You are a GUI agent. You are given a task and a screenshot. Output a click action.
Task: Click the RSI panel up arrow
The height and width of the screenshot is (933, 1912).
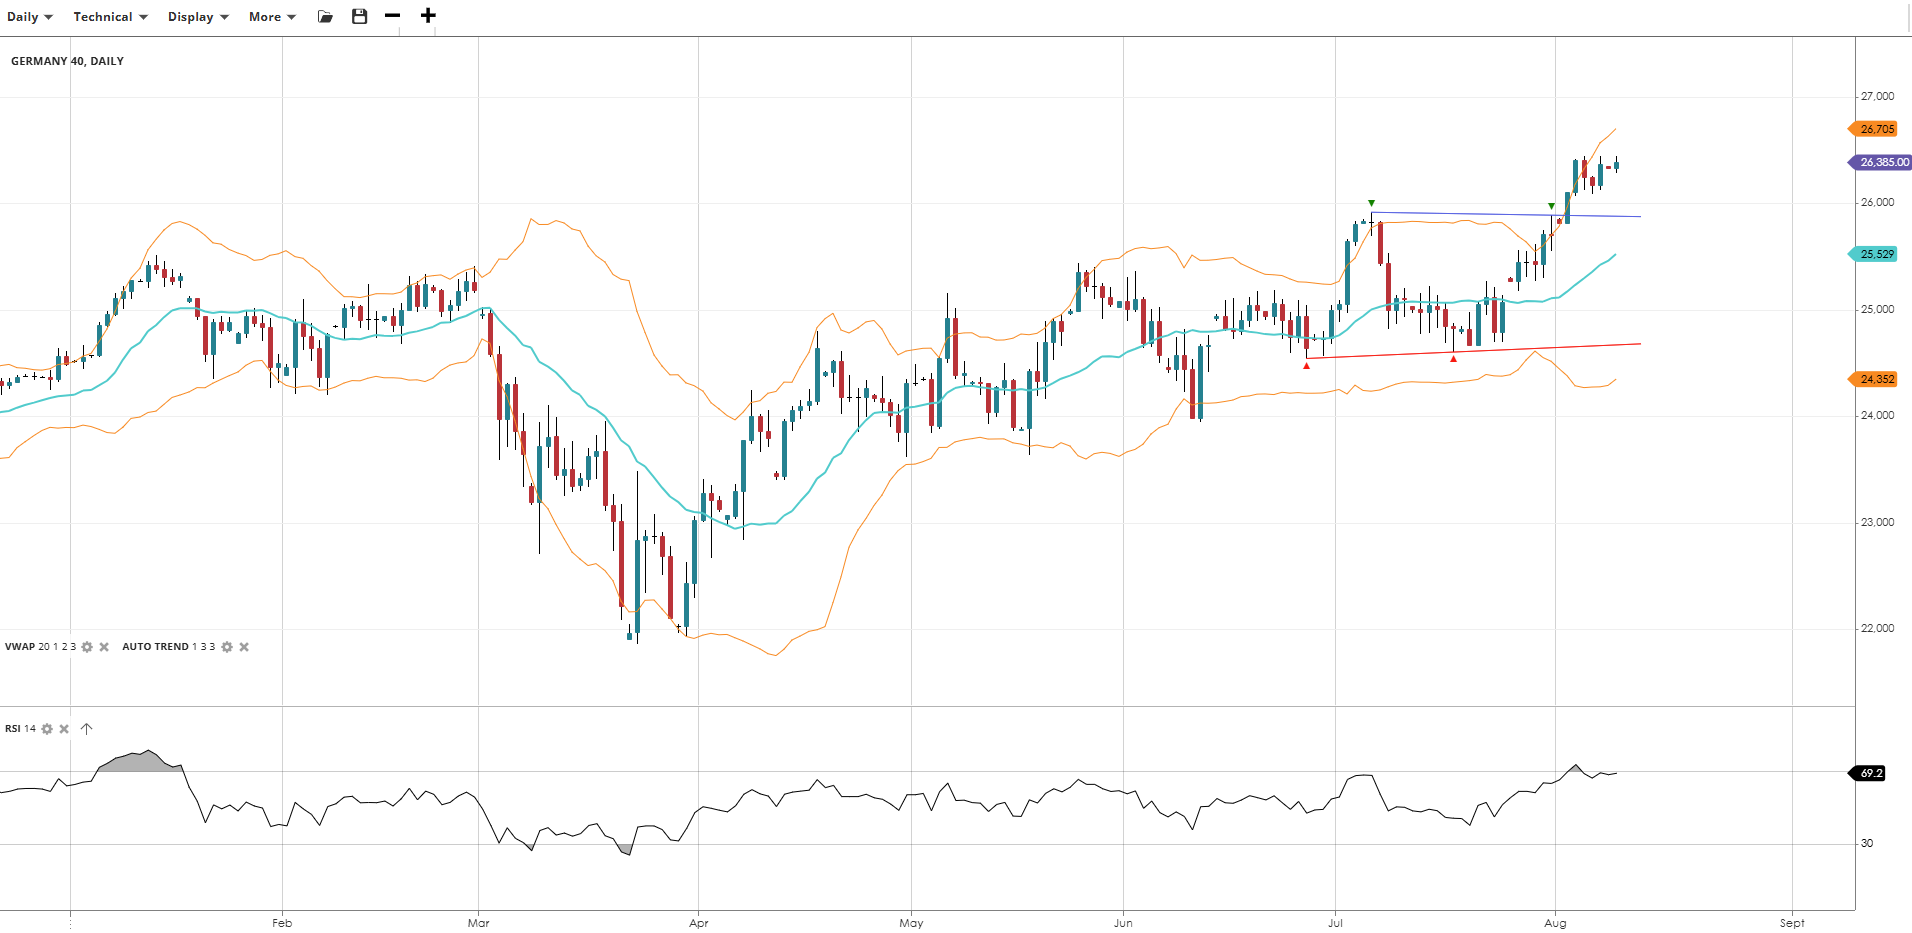pyautogui.click(x=87, y=729)
